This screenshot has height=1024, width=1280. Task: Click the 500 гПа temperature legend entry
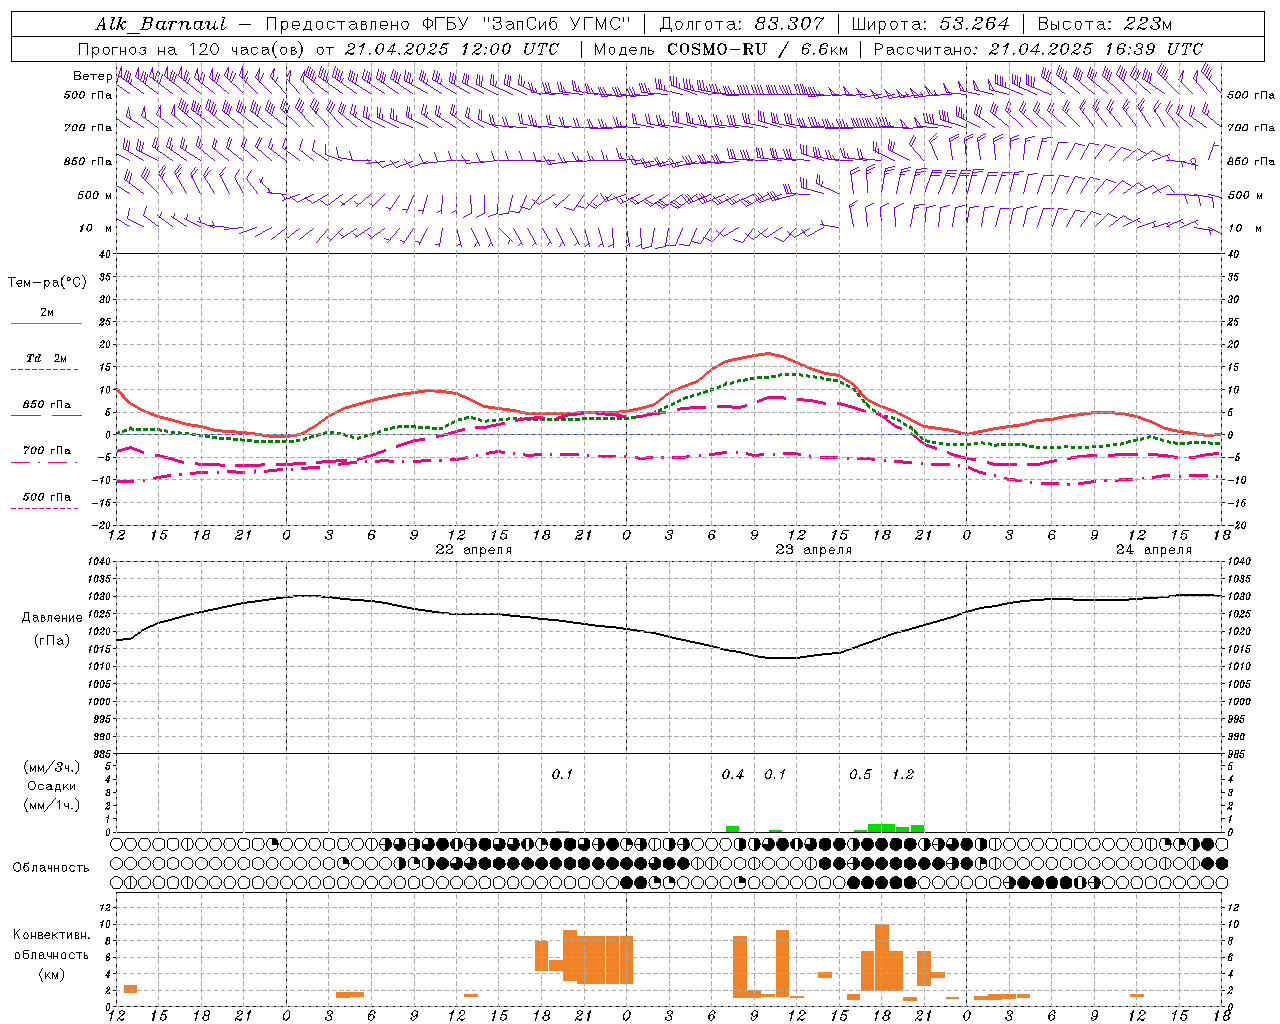click(x=46, y=496)
